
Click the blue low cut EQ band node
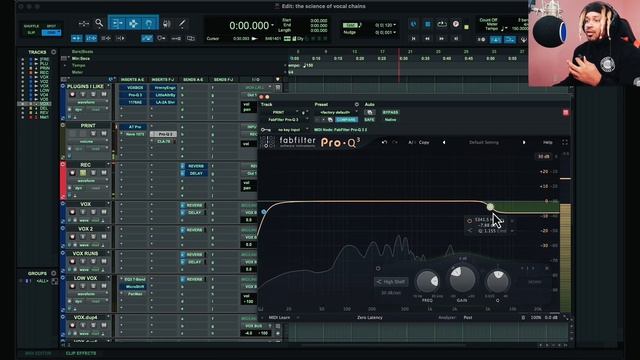point(264,212)
